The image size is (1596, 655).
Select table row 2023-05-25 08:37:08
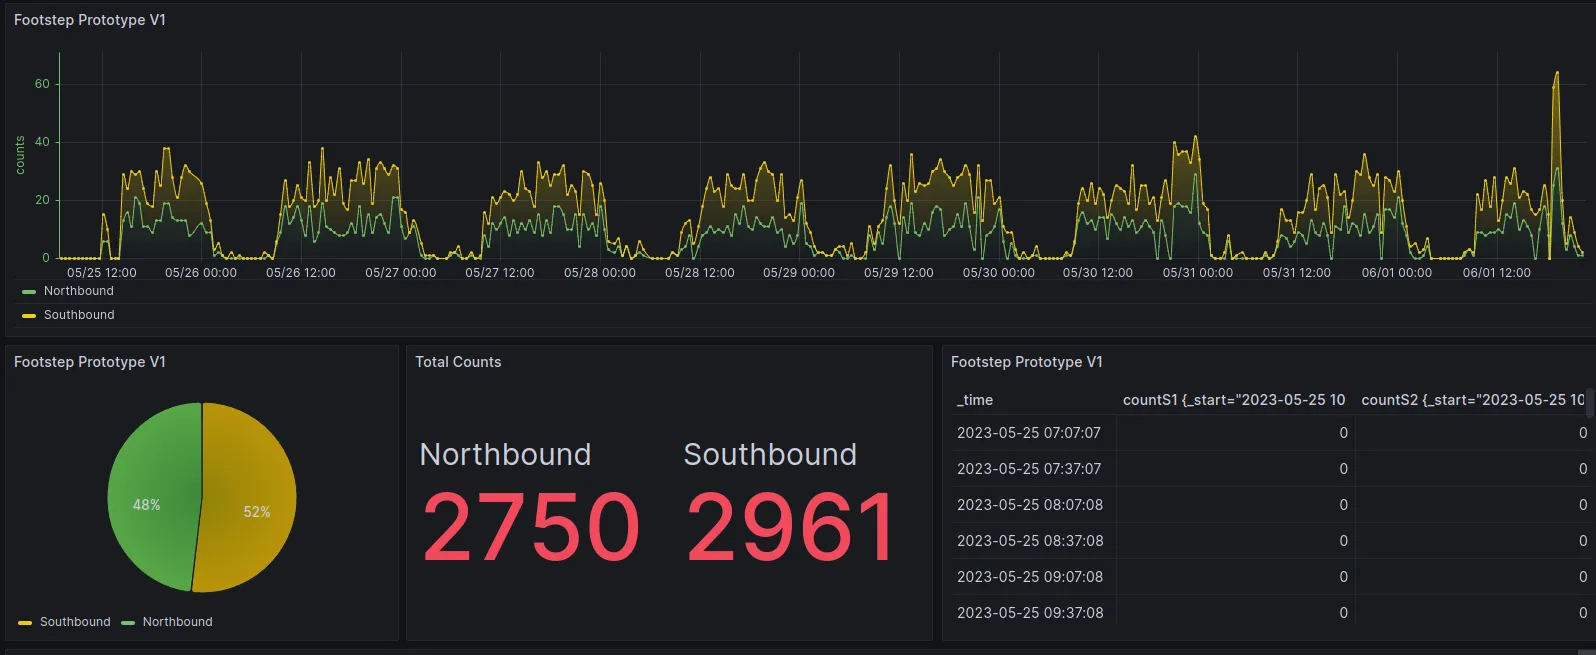[1270, 541]
